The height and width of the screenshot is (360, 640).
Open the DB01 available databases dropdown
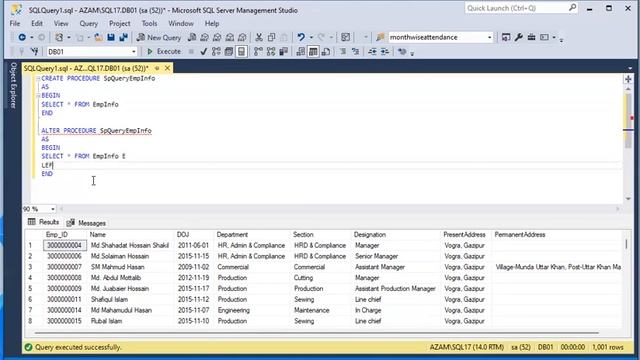click(x=133, y=52)
